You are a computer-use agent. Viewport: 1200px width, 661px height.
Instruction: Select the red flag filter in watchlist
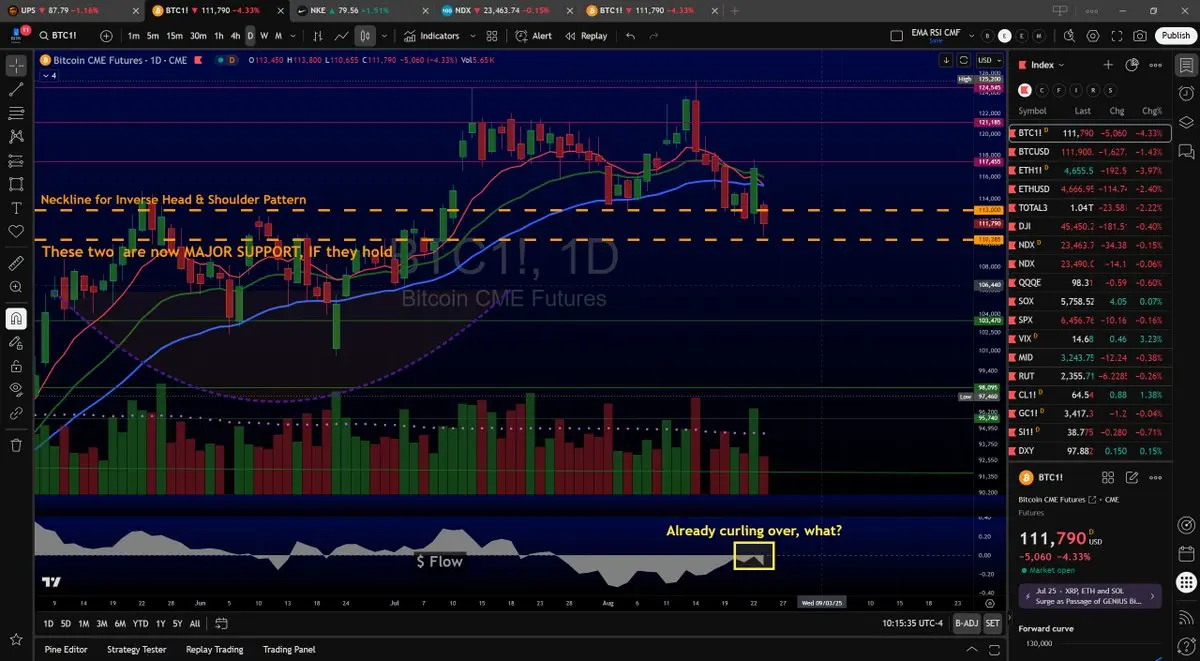pos(1024,89)
